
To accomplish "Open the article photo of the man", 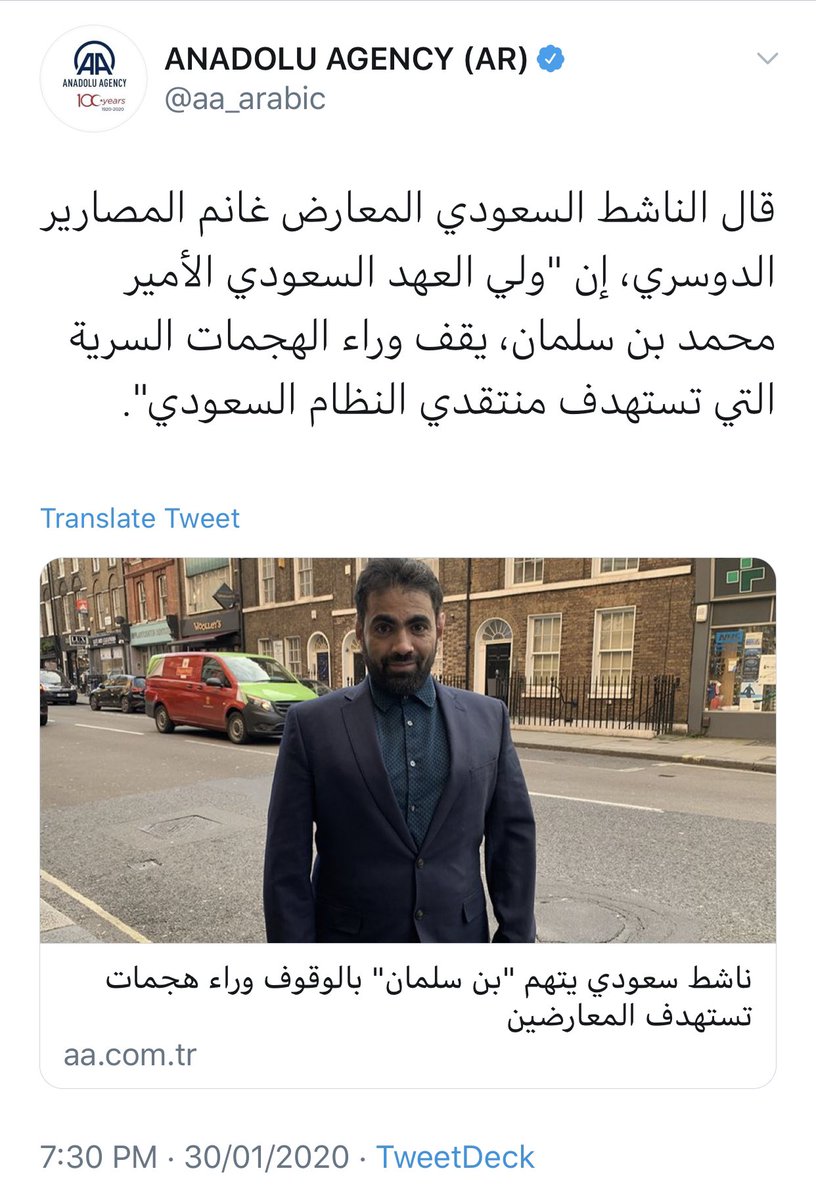I will 407,750.
